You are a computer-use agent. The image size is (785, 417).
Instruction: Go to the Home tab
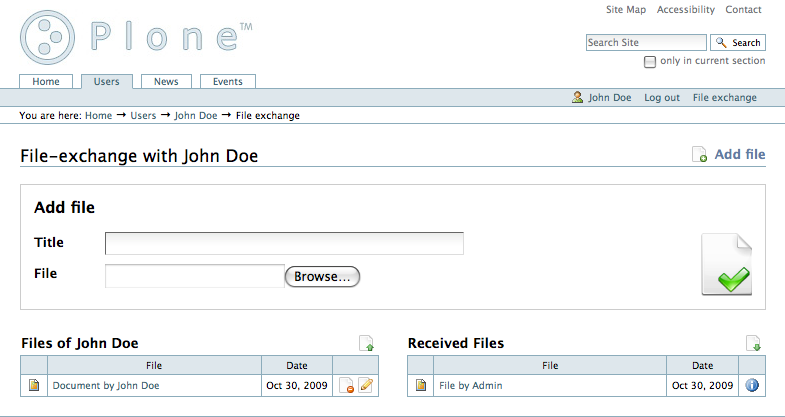point(46,82)
